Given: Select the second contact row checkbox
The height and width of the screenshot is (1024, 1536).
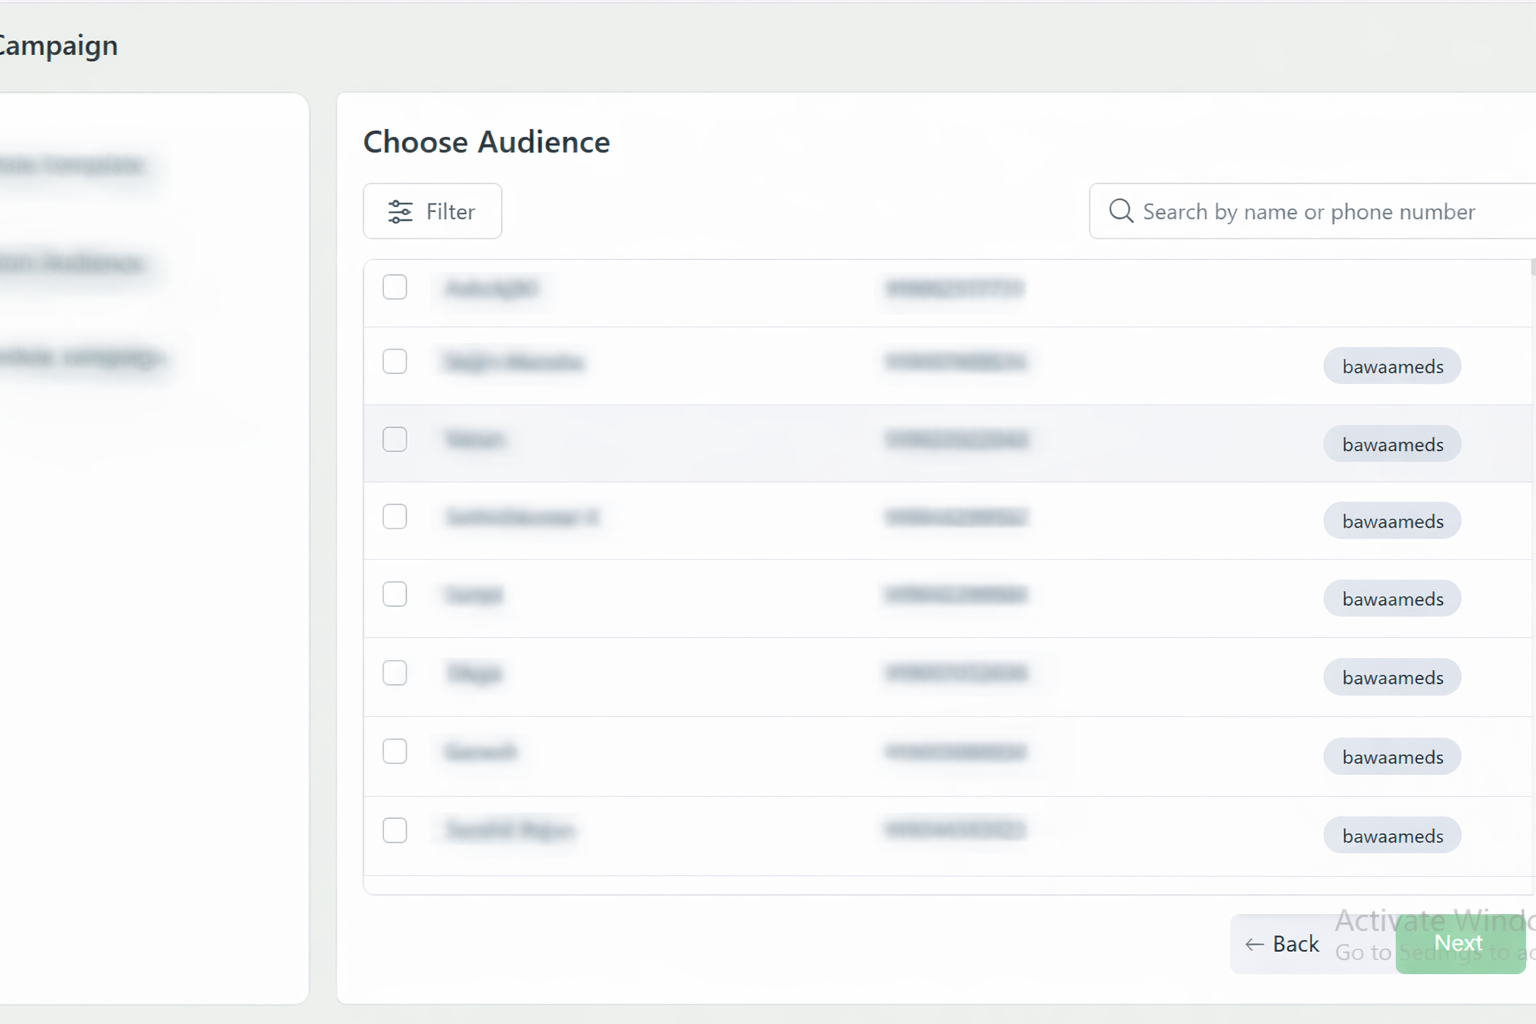Looking at the screenshot, I should click(x=395, y=361).
